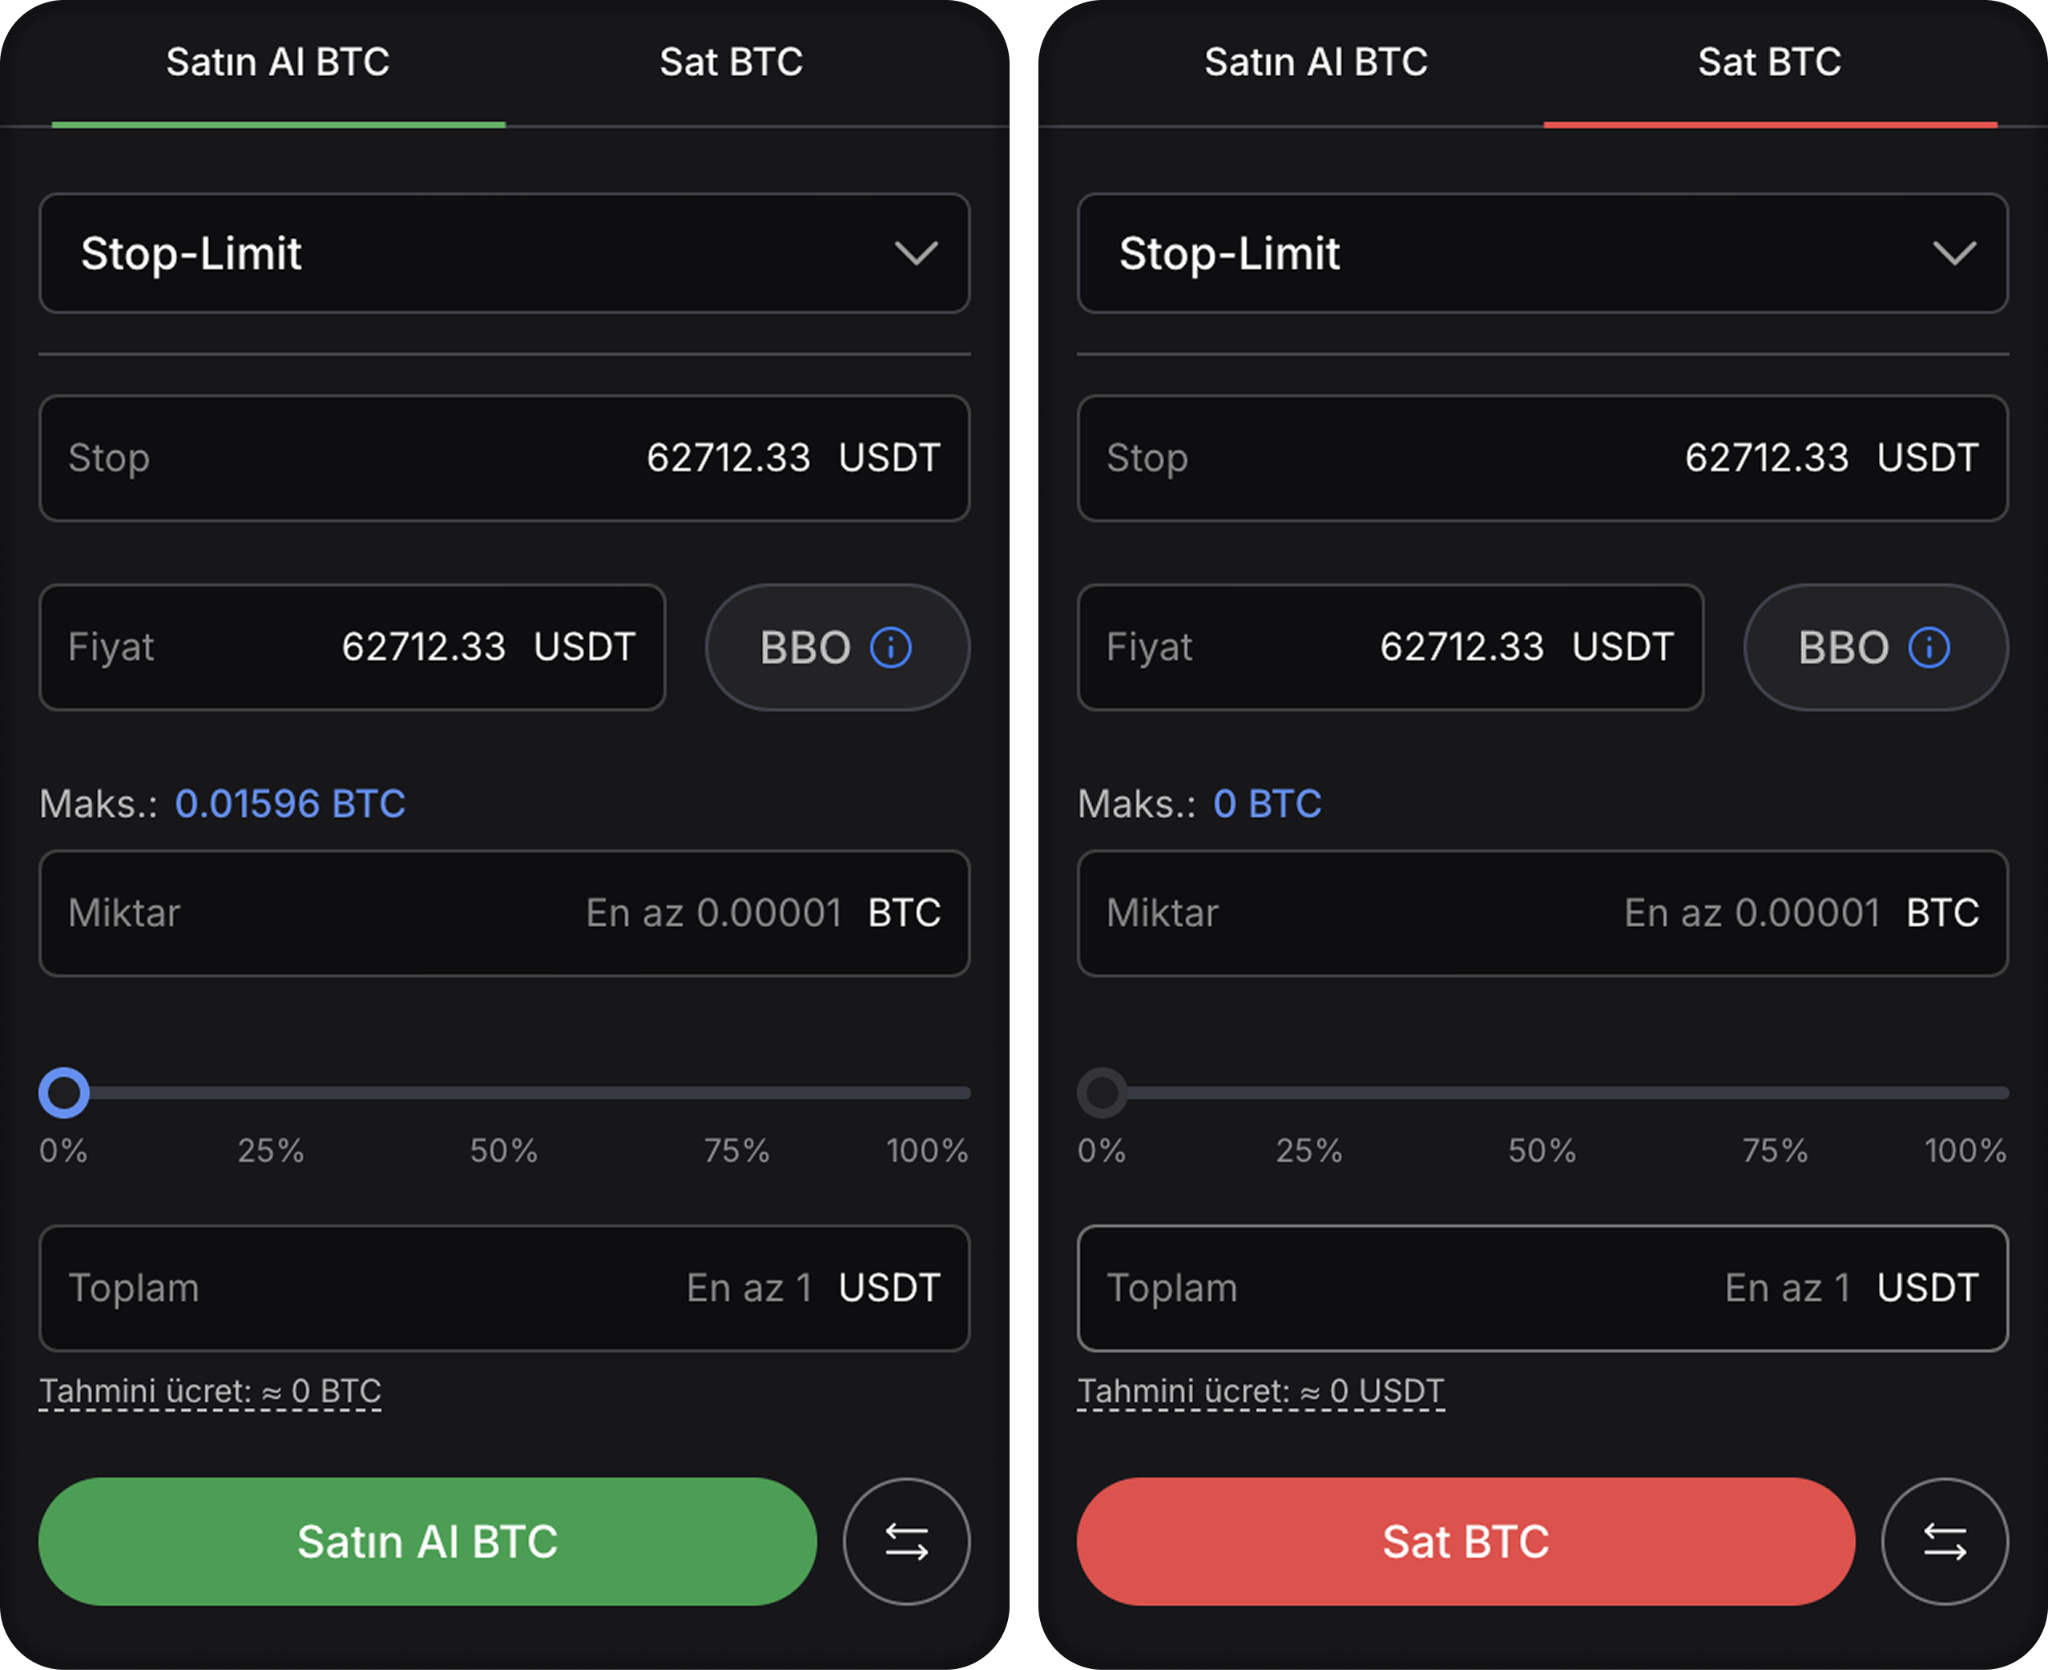Switch to Satın Al BTC tab in right panel
2048x1670 pixels.
(1316, 62)
